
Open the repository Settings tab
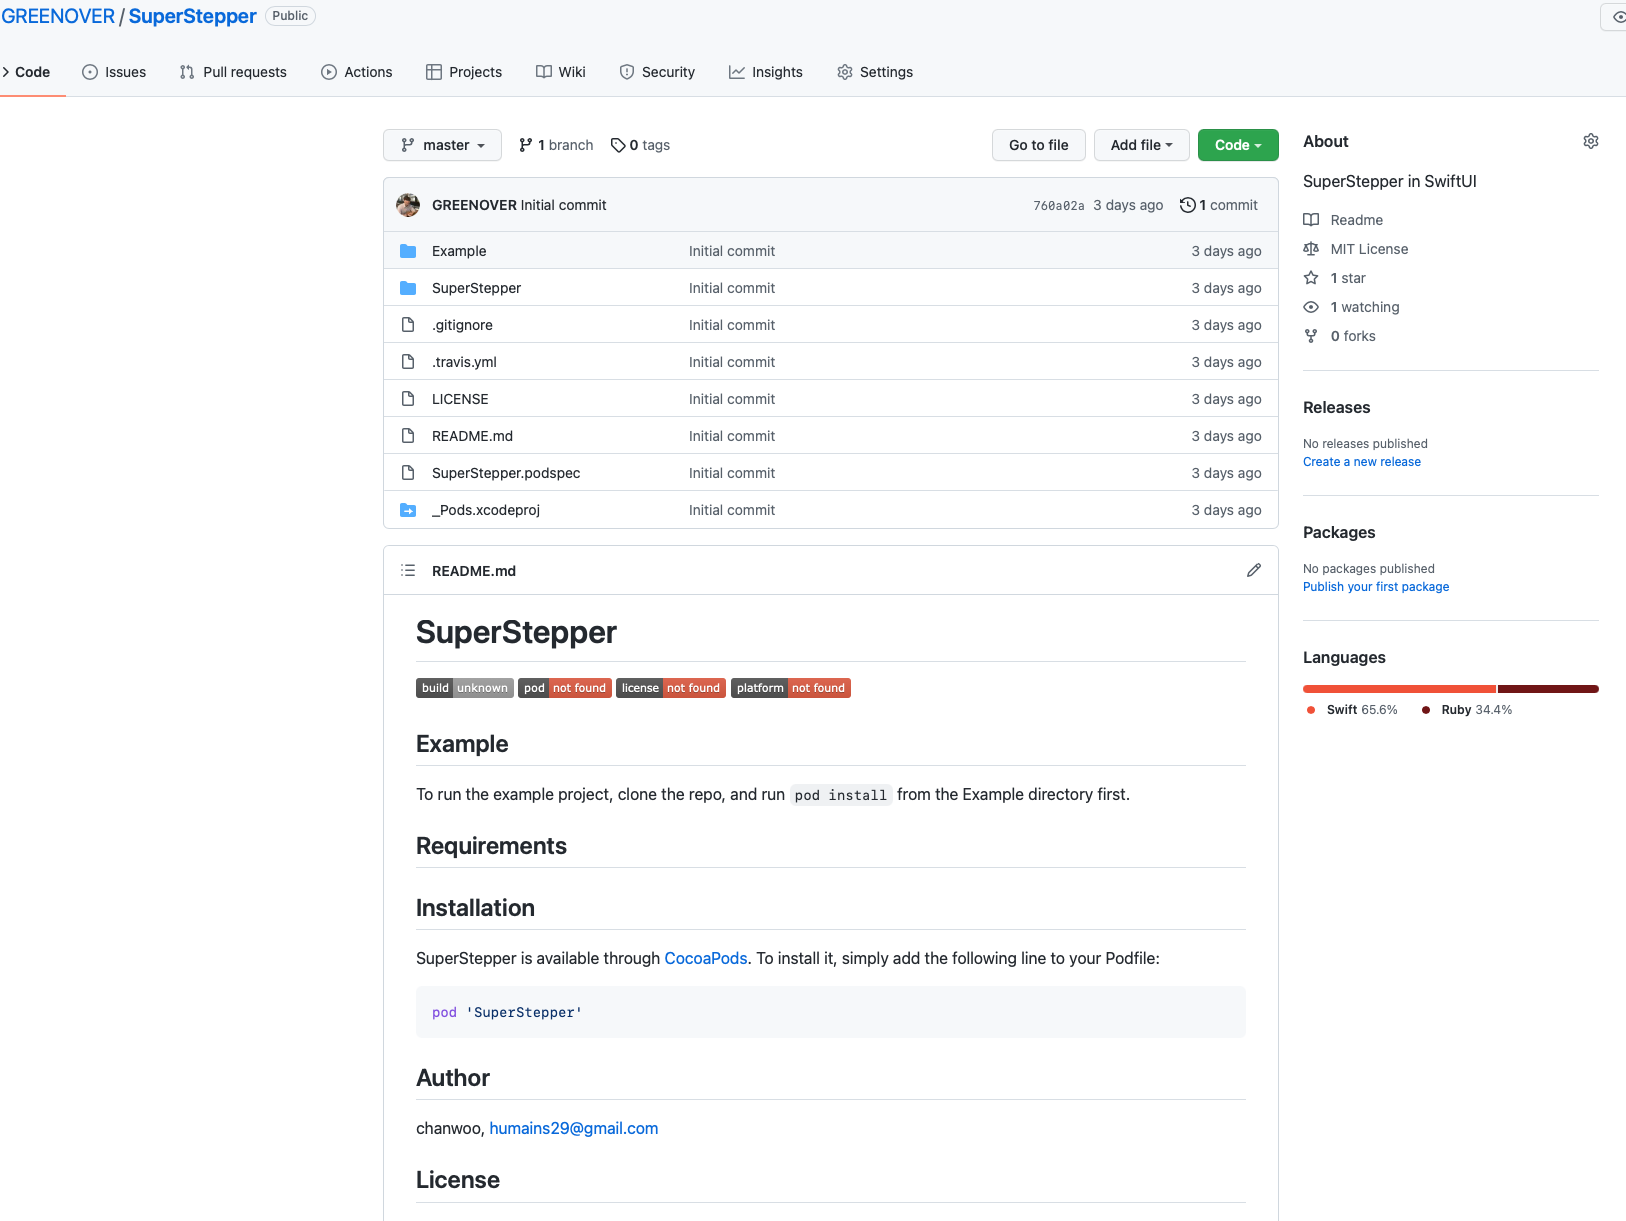[875, 72]
